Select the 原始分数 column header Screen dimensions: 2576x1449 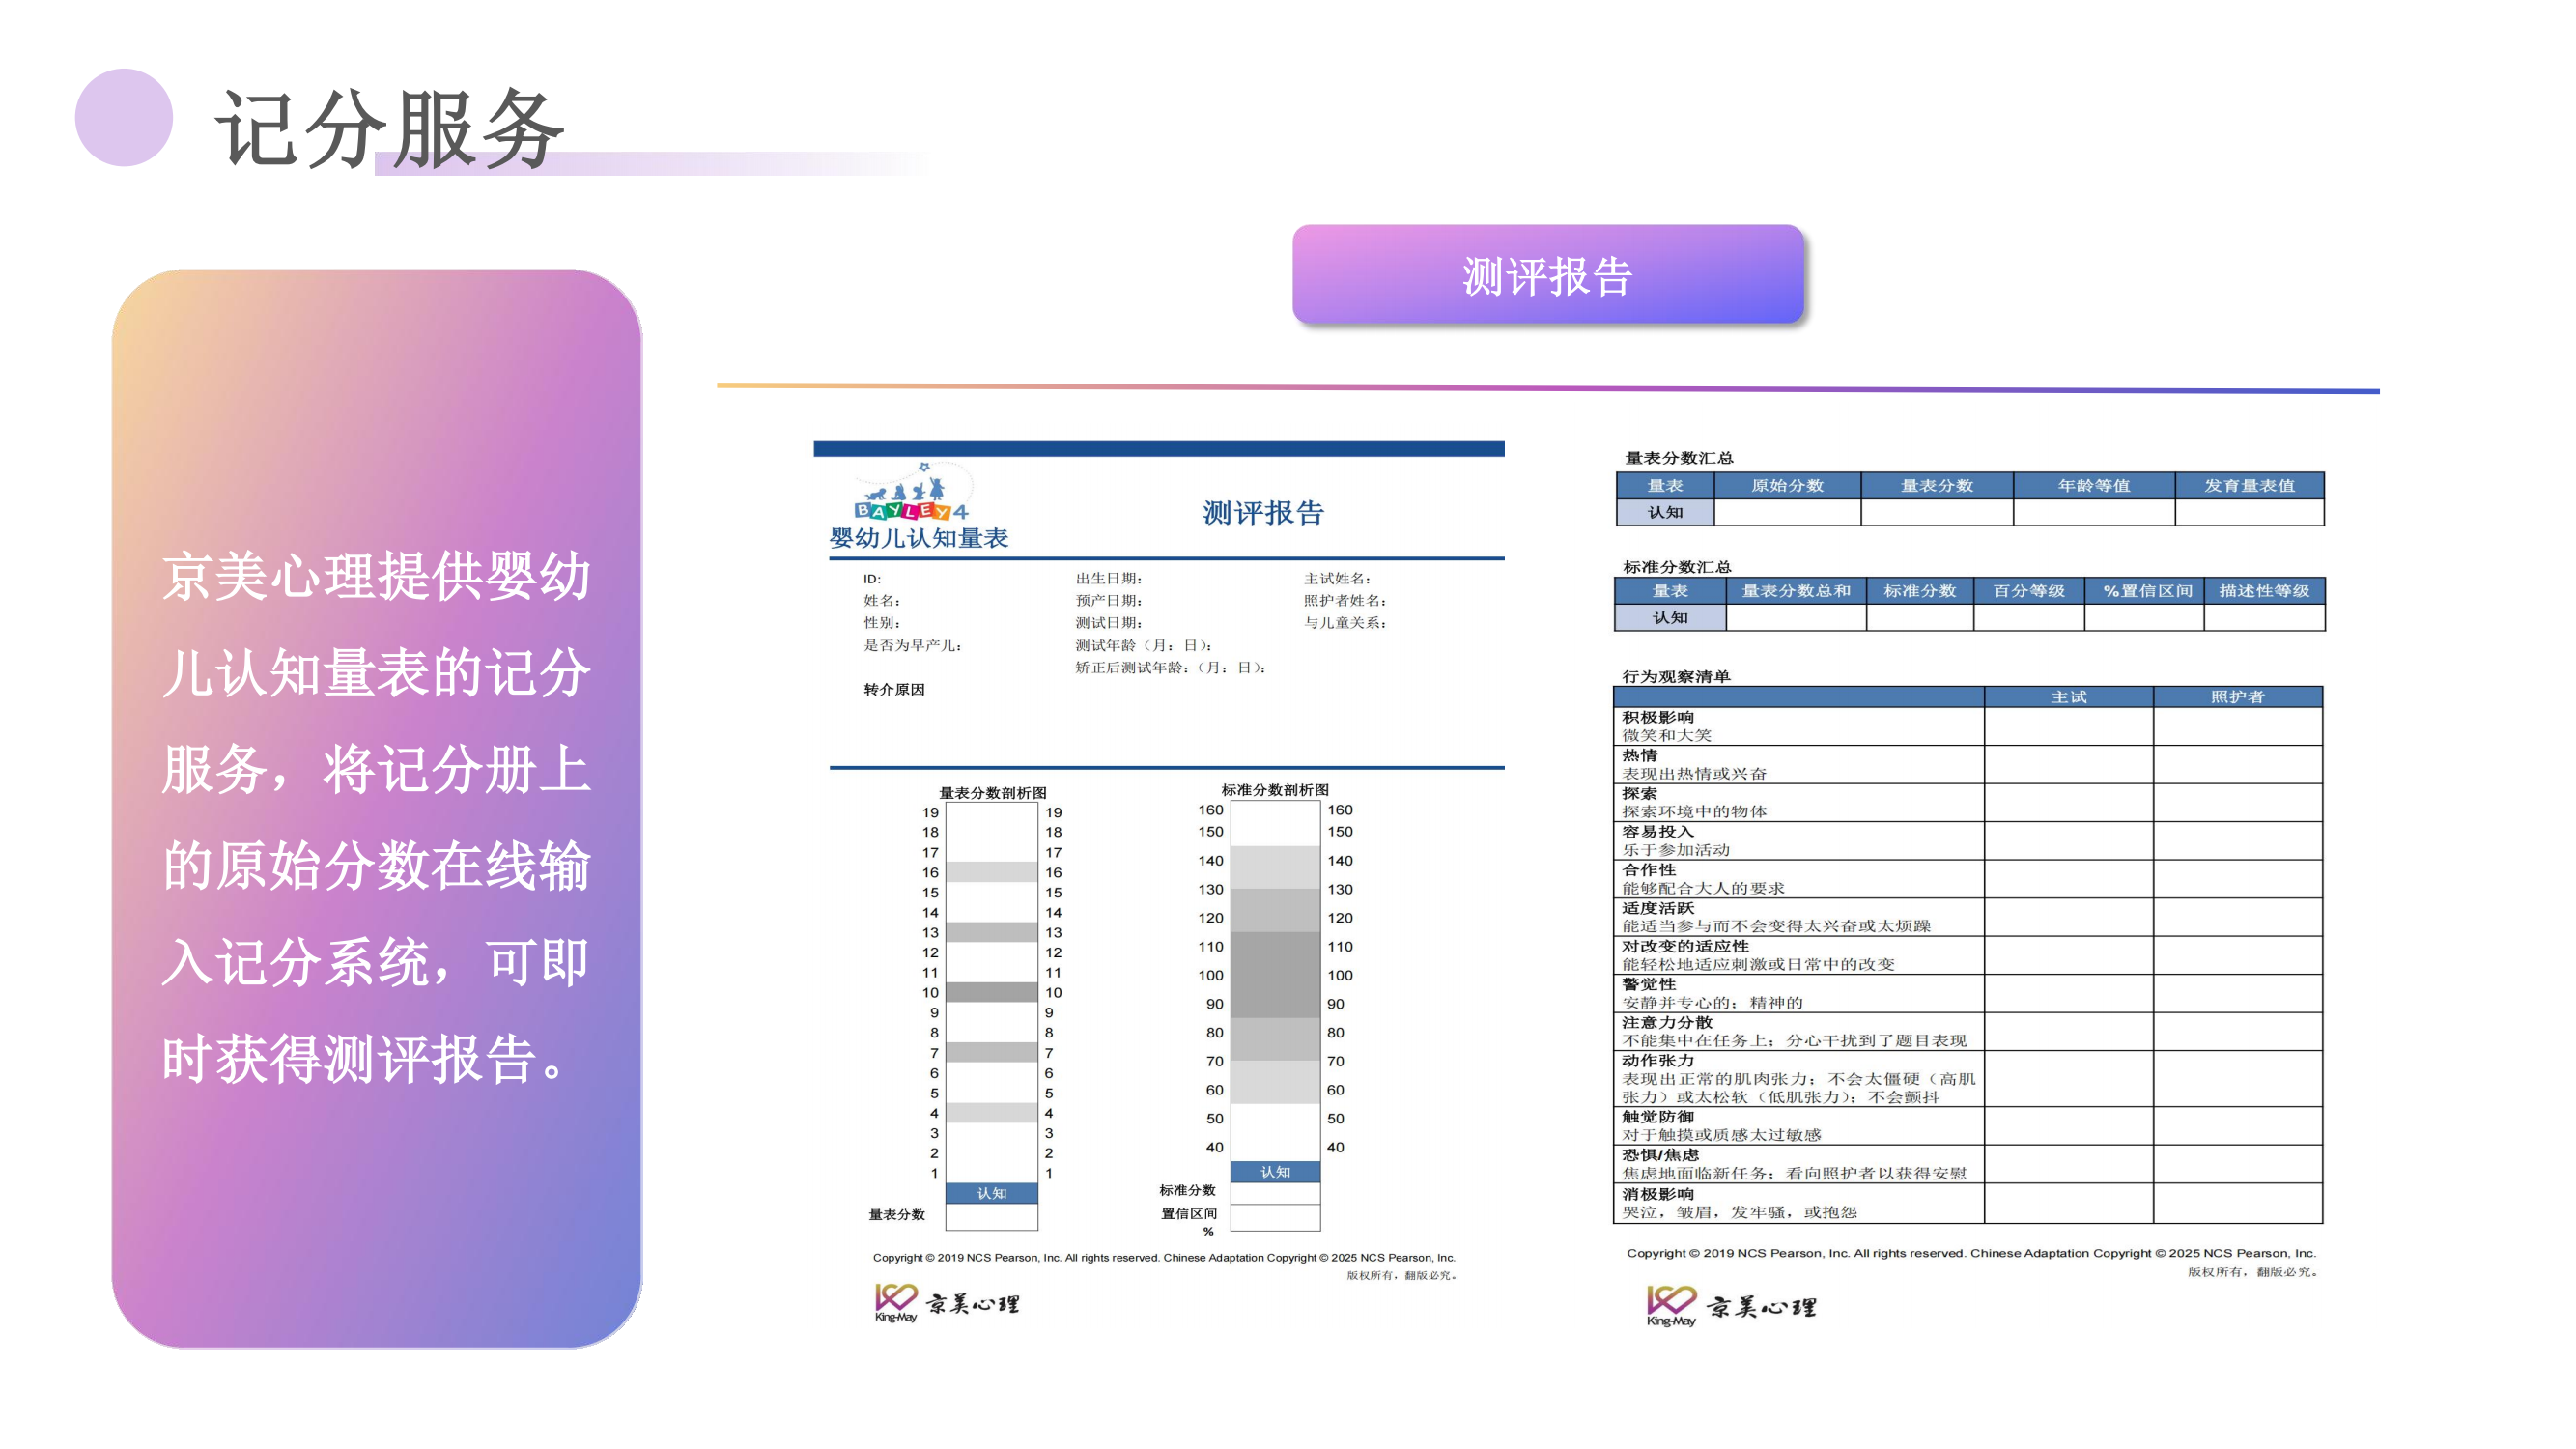[1786, 486]
